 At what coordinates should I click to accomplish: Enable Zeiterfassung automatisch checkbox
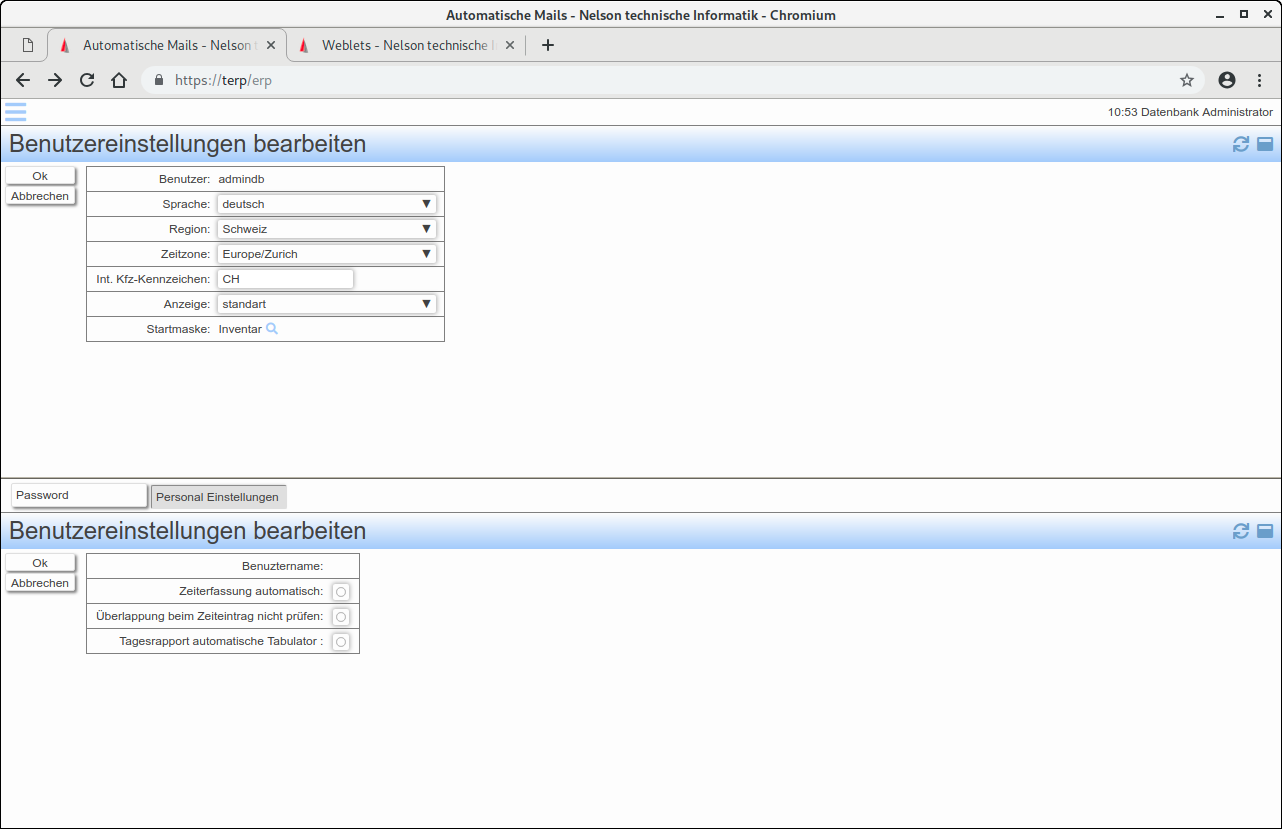click(341, 592)
